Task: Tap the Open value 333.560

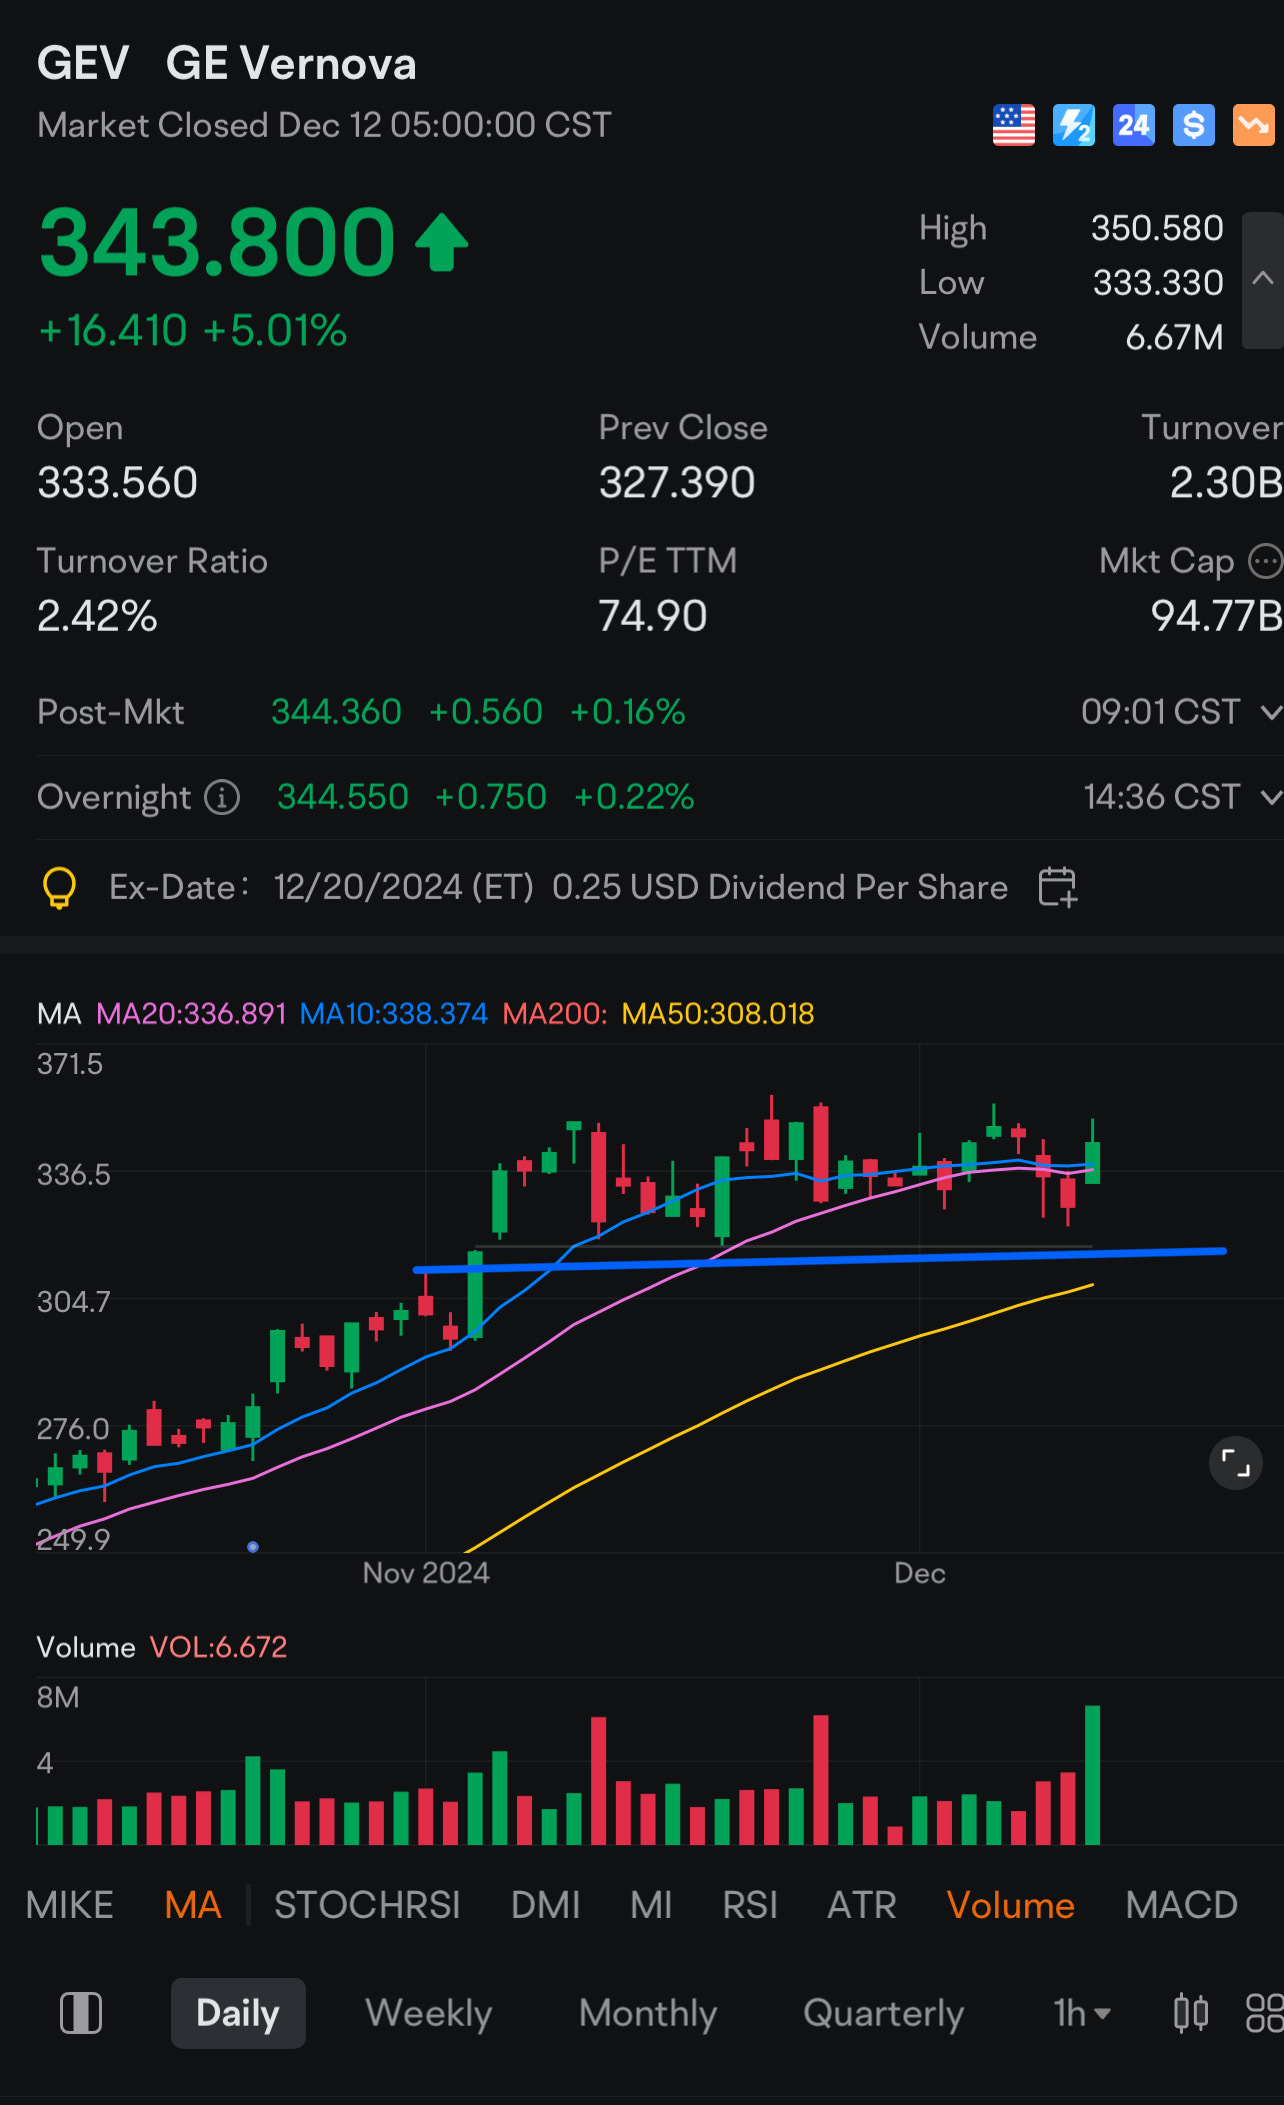Action: (x=117, y=483)
